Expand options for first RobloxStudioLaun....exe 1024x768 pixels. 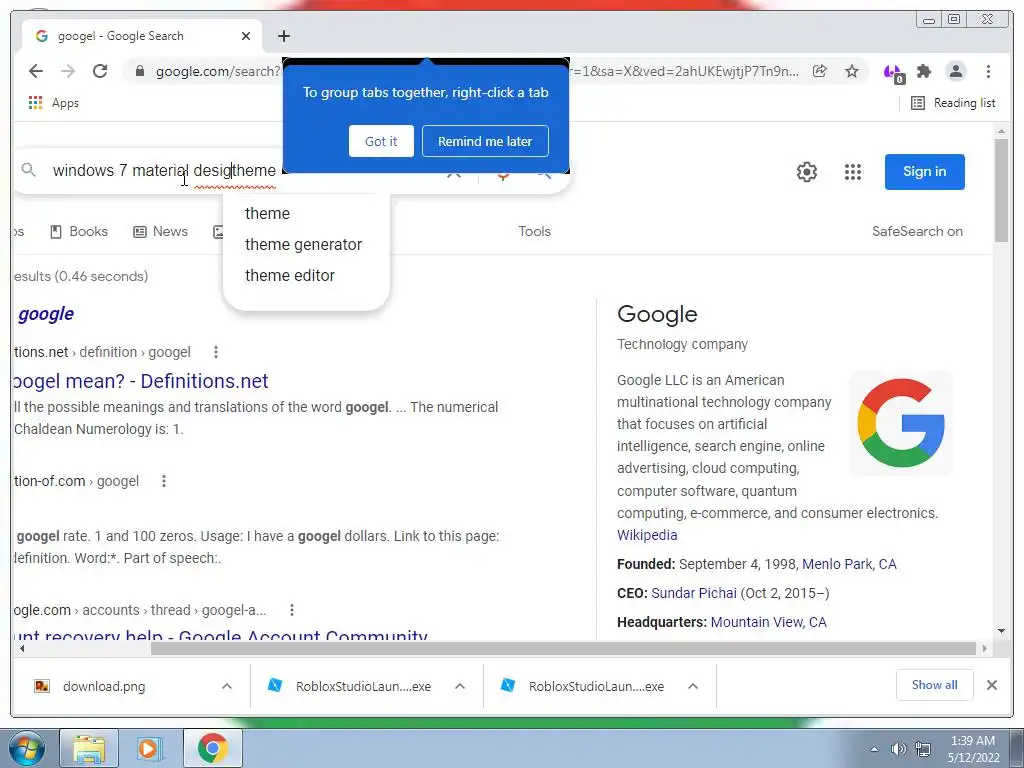click(460, 686)
